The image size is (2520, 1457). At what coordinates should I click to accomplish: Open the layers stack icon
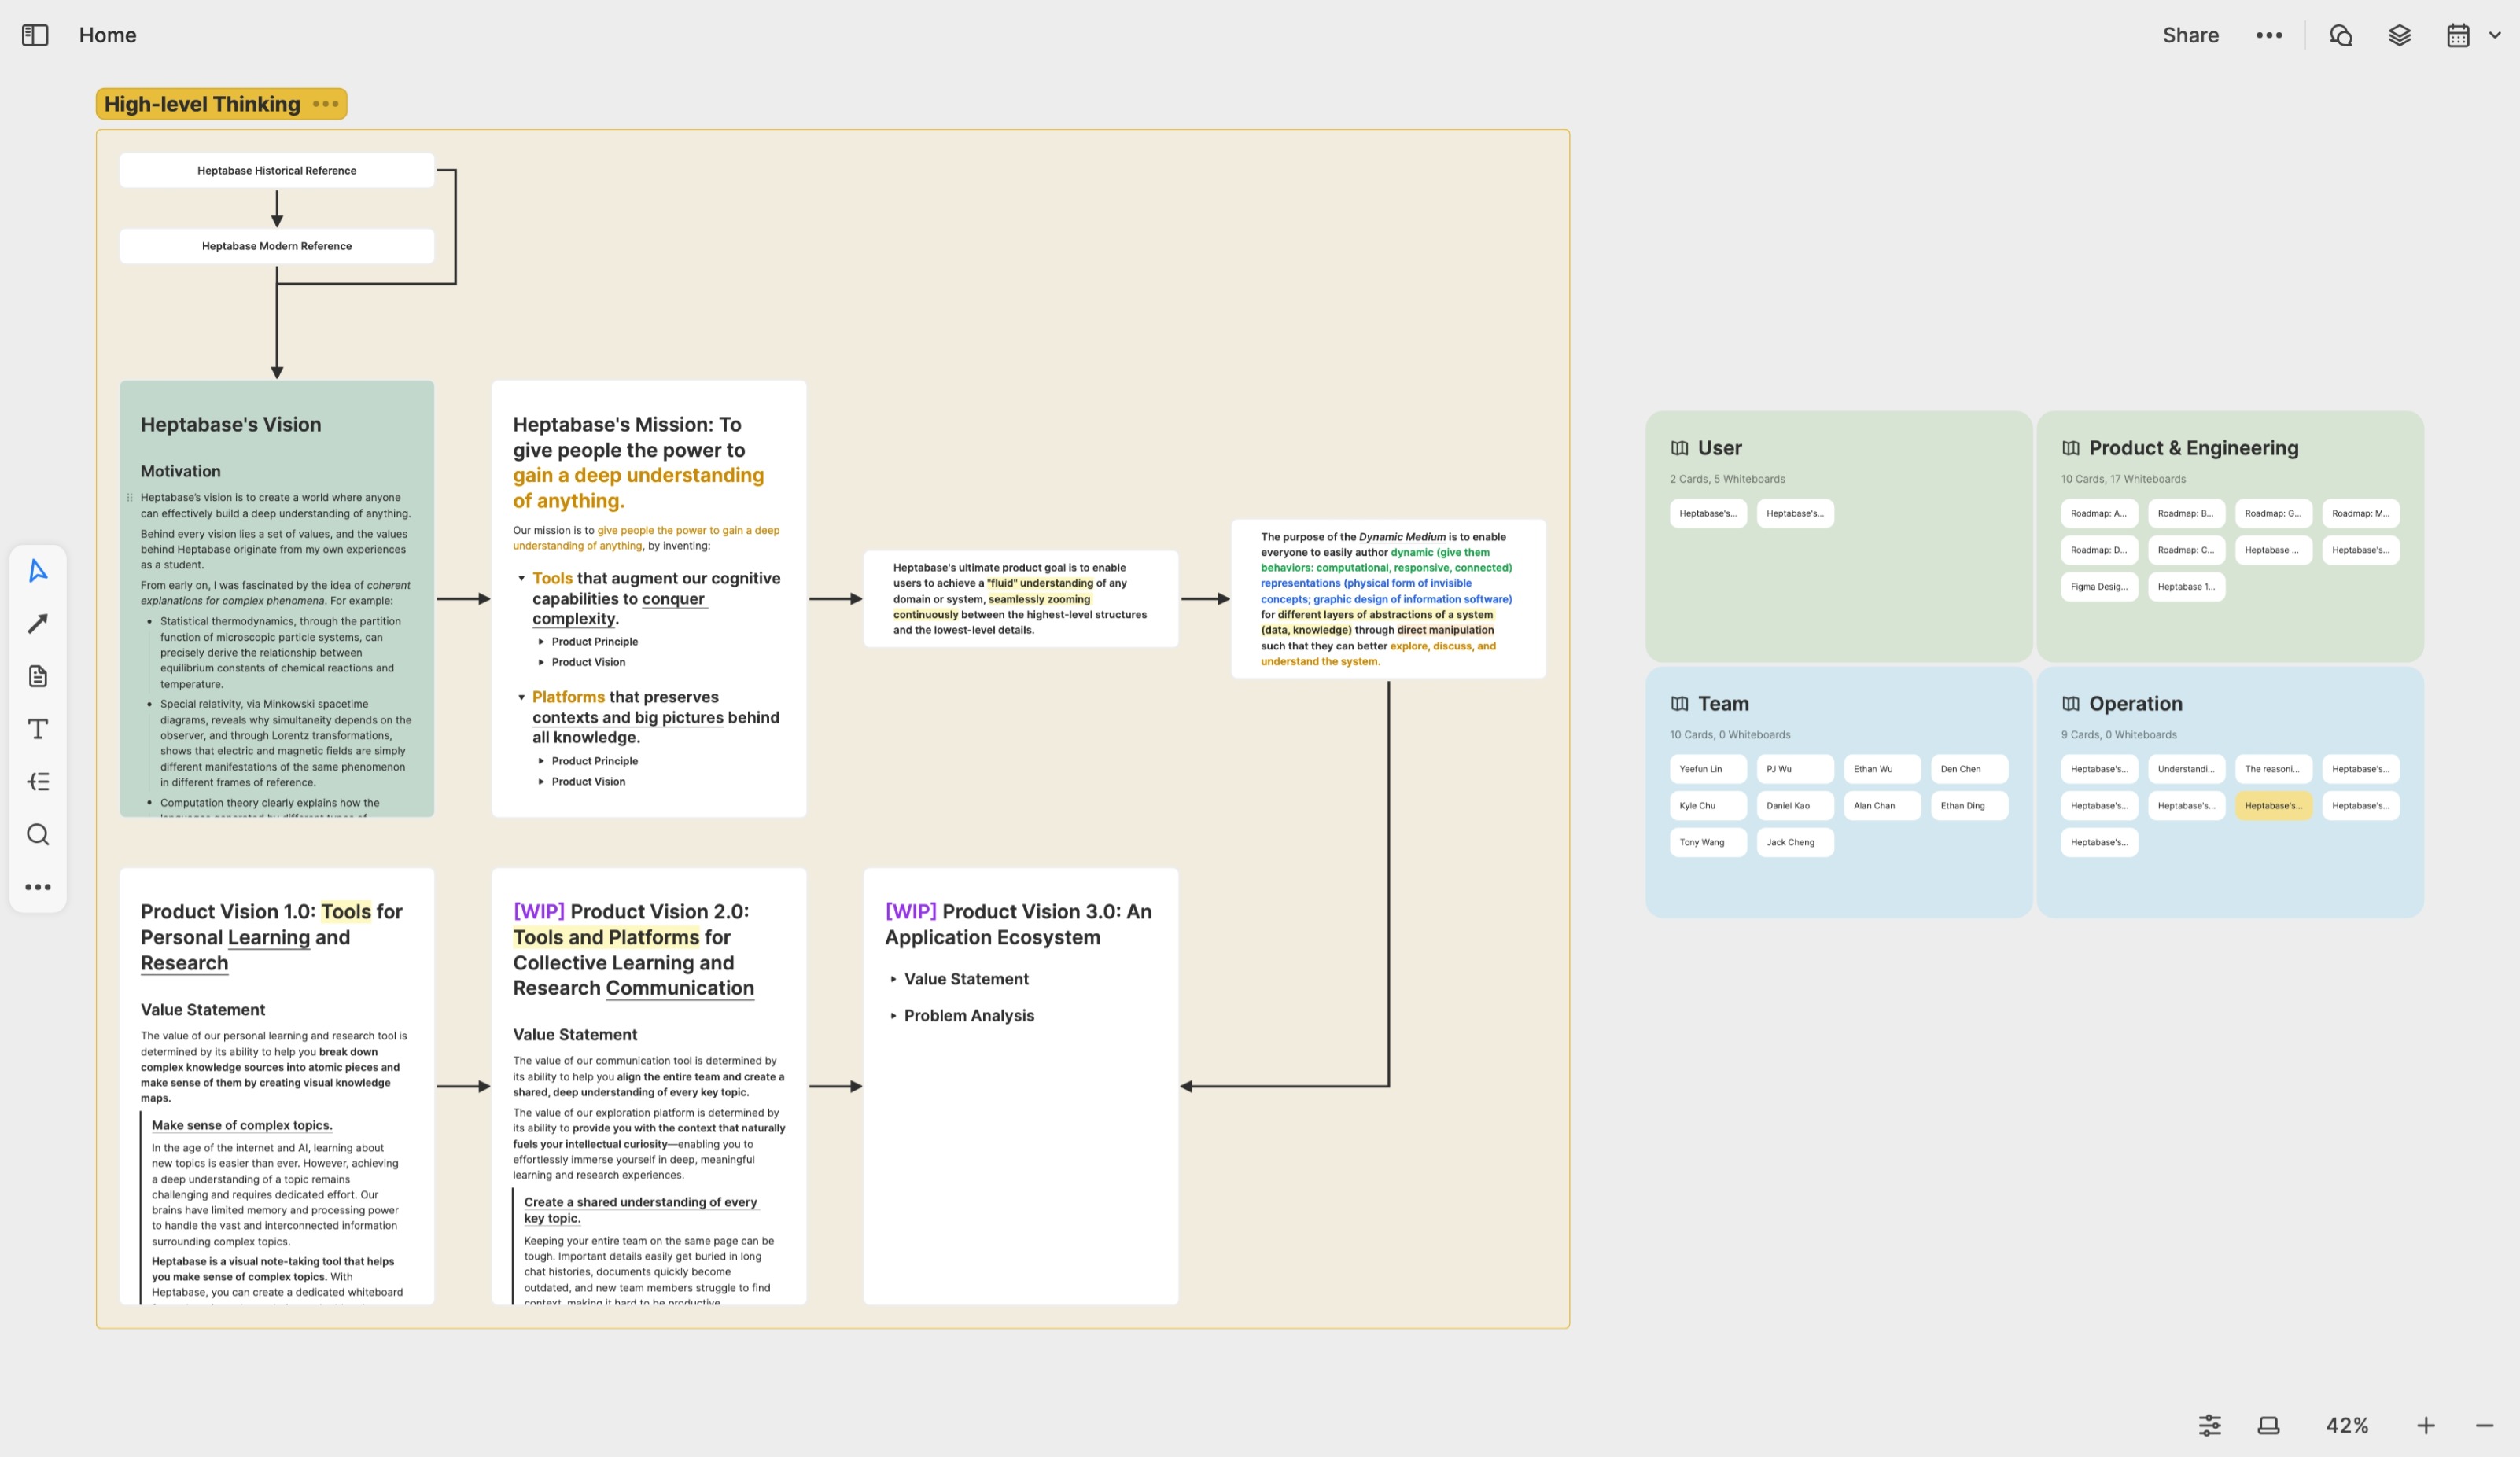point(2399,35)
